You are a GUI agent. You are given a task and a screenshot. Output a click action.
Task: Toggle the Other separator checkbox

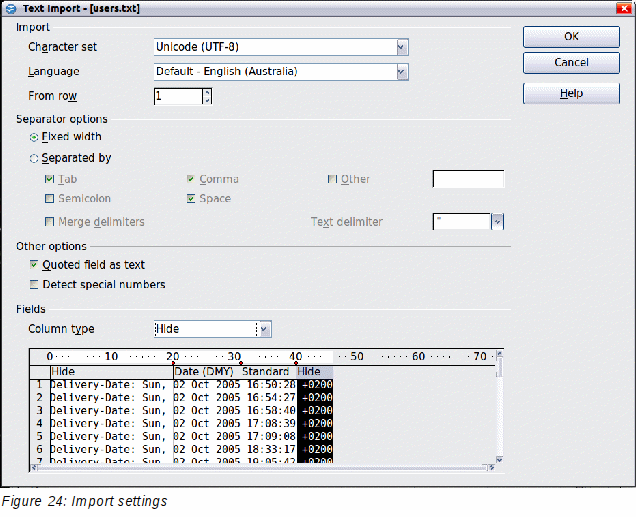point(332,179)
